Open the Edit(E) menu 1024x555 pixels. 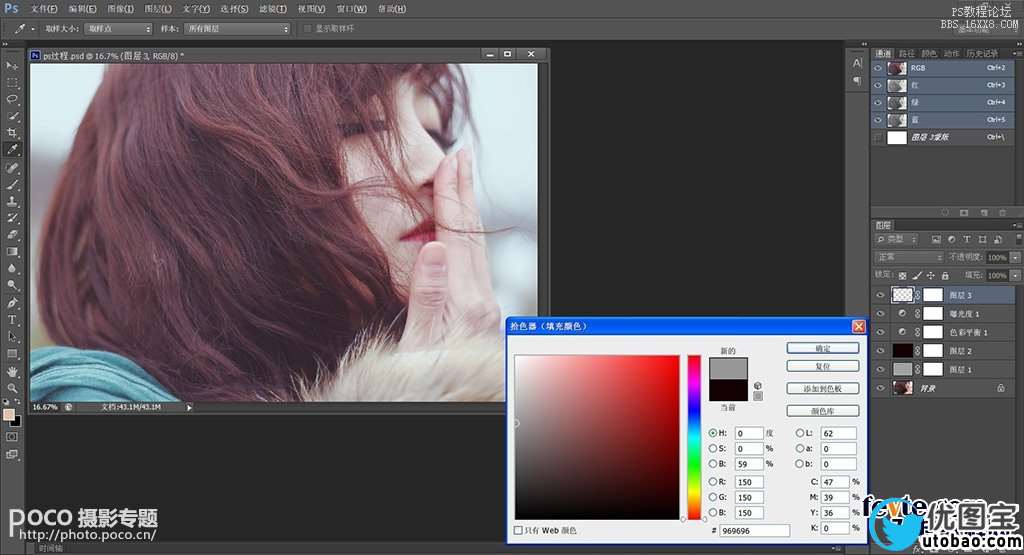pos(82,8)
